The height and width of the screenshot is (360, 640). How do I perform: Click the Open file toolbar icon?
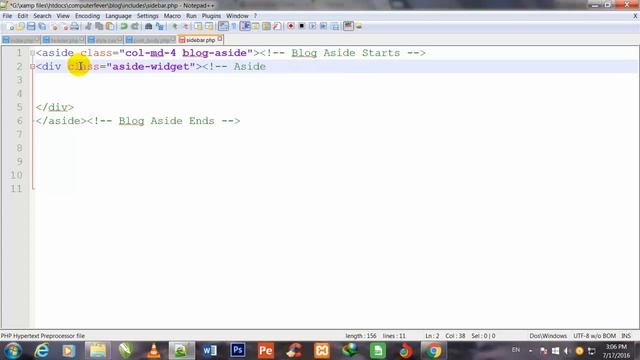[20, 27]
